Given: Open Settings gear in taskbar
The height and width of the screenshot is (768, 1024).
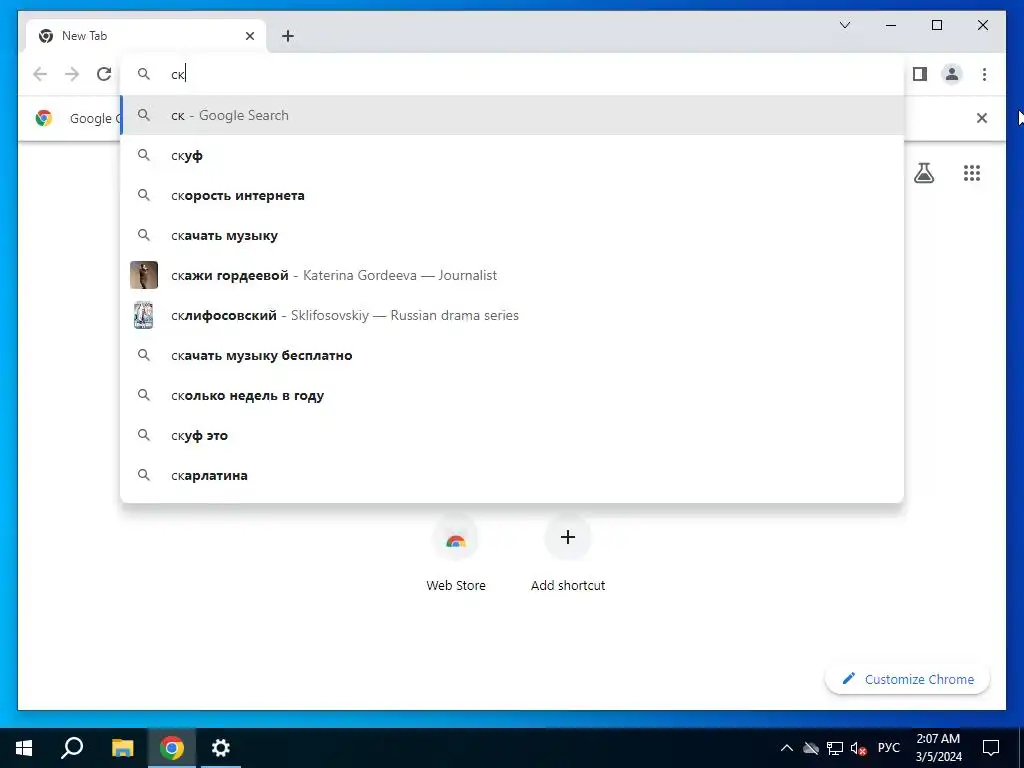Looking at the screenshot, I should pos(221,748).
